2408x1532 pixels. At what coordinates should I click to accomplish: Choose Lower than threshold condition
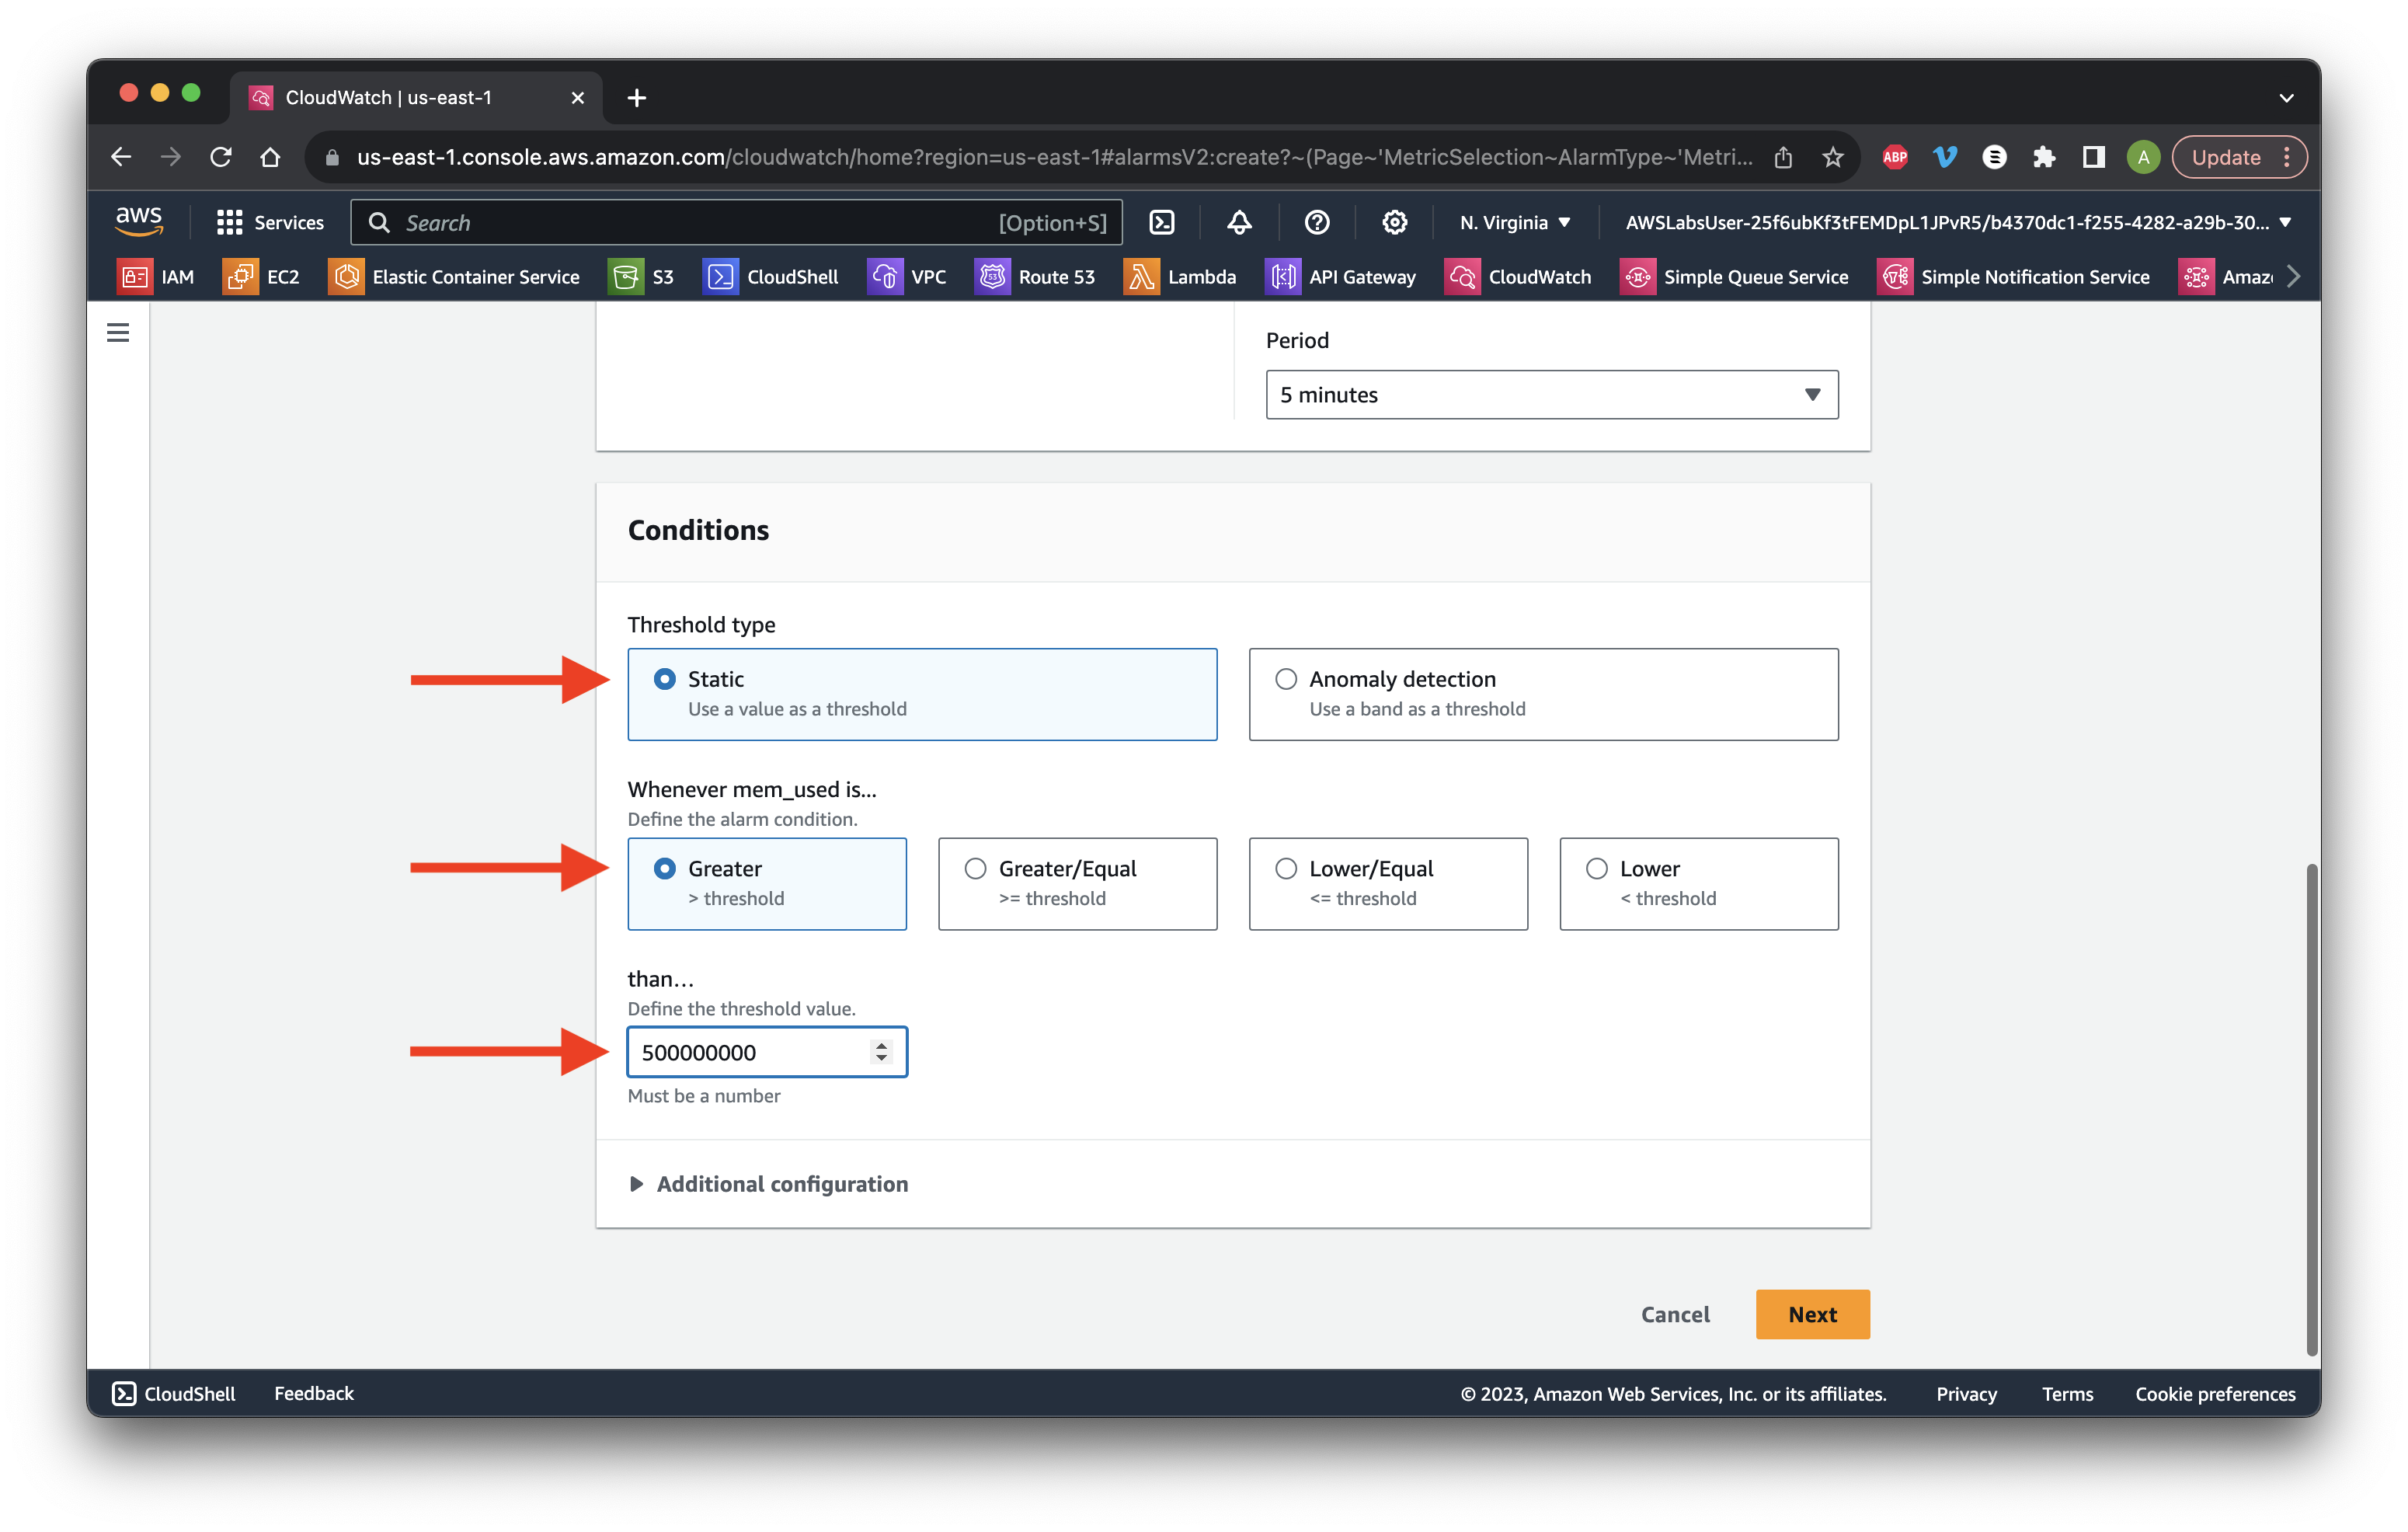[1698, 883]
